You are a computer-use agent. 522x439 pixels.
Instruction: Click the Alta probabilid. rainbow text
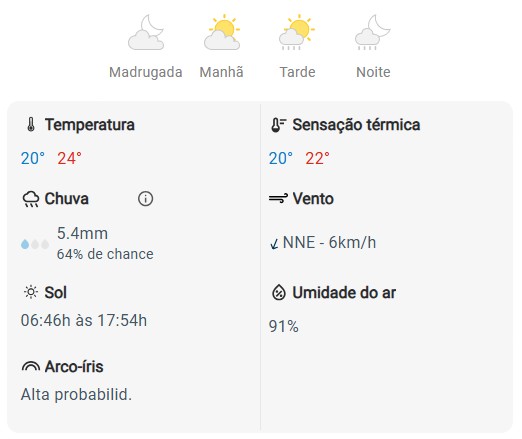click(76, 395)
